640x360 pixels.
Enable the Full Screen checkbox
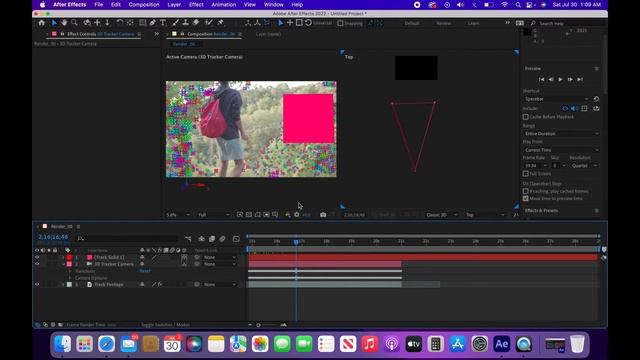pos(526,173)
